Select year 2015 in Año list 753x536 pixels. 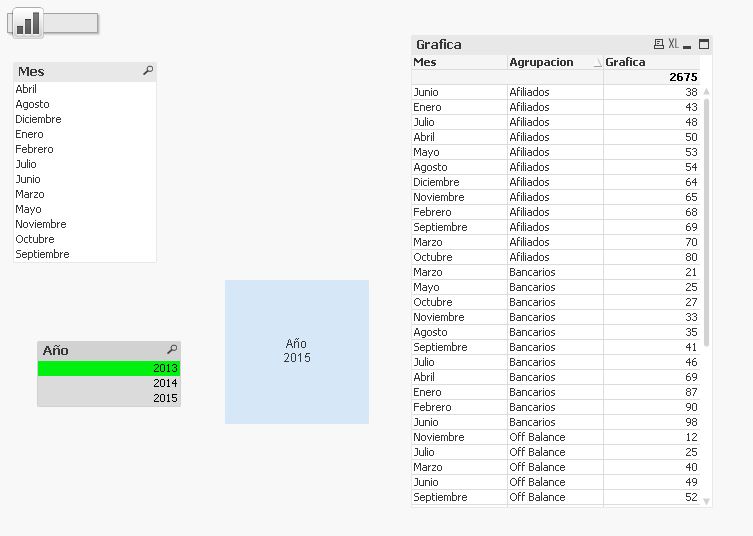109,398
